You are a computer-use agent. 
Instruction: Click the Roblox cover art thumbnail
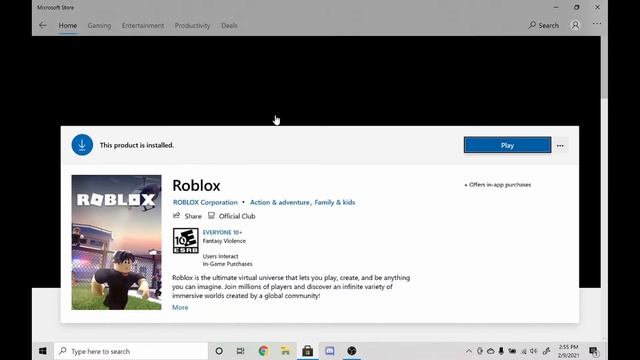116,242
